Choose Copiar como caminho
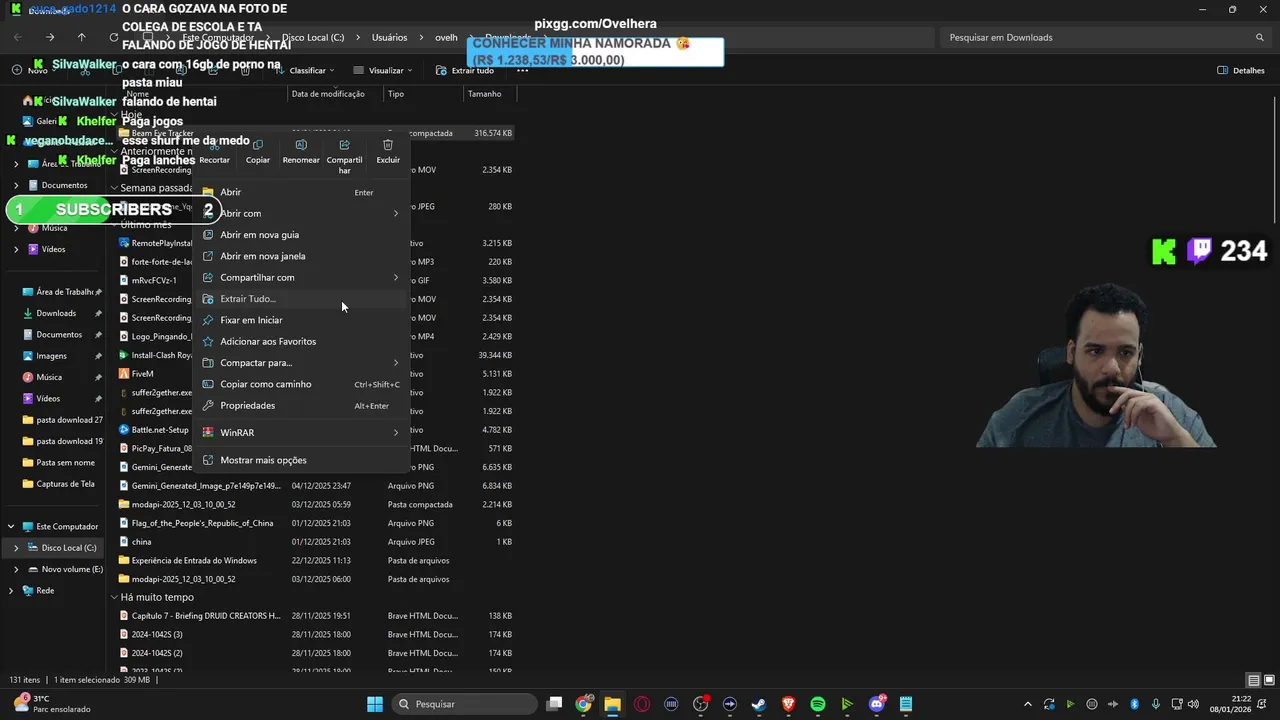Image resolution: width=1280 pixels, height=720 pixels. coord(301,384)
